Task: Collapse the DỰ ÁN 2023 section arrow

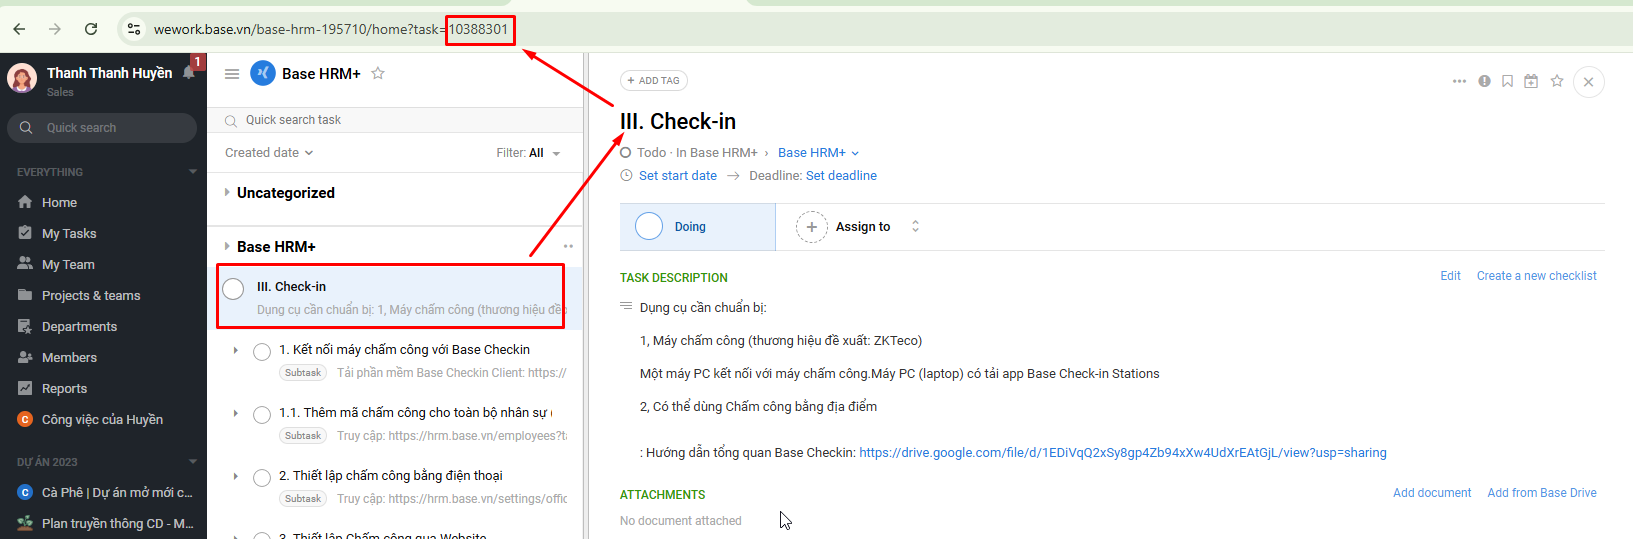Action: [x=193, y=462]
